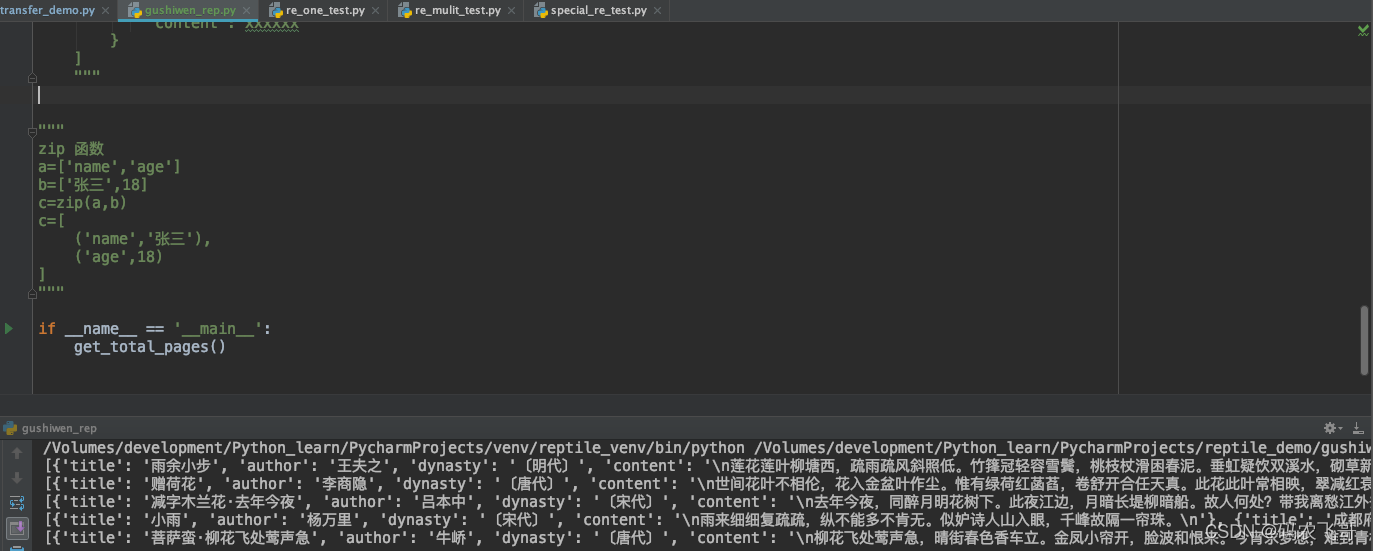The image size is (1373, 551).
Task: Select the gushiwen_rep.py editor tab
Action: (x=190, y=10)
